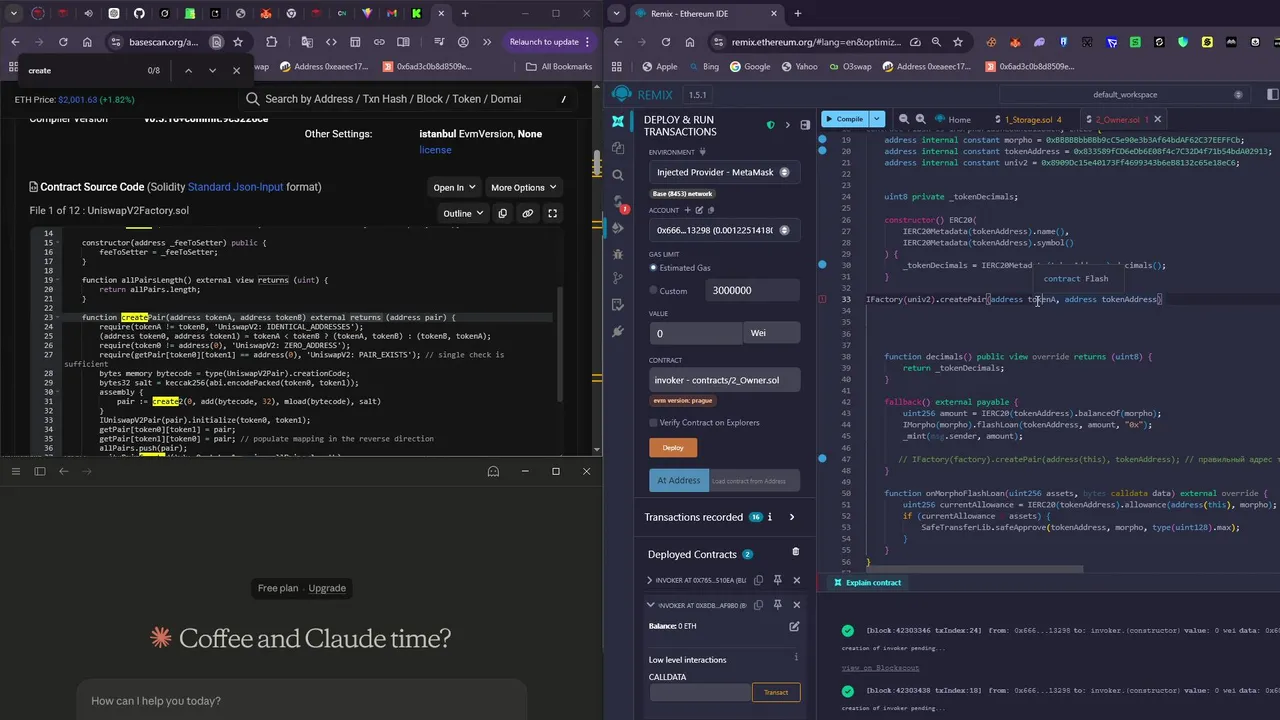Click previous find result arrow in find bar

pyautogui.click(x=188, y=71)
